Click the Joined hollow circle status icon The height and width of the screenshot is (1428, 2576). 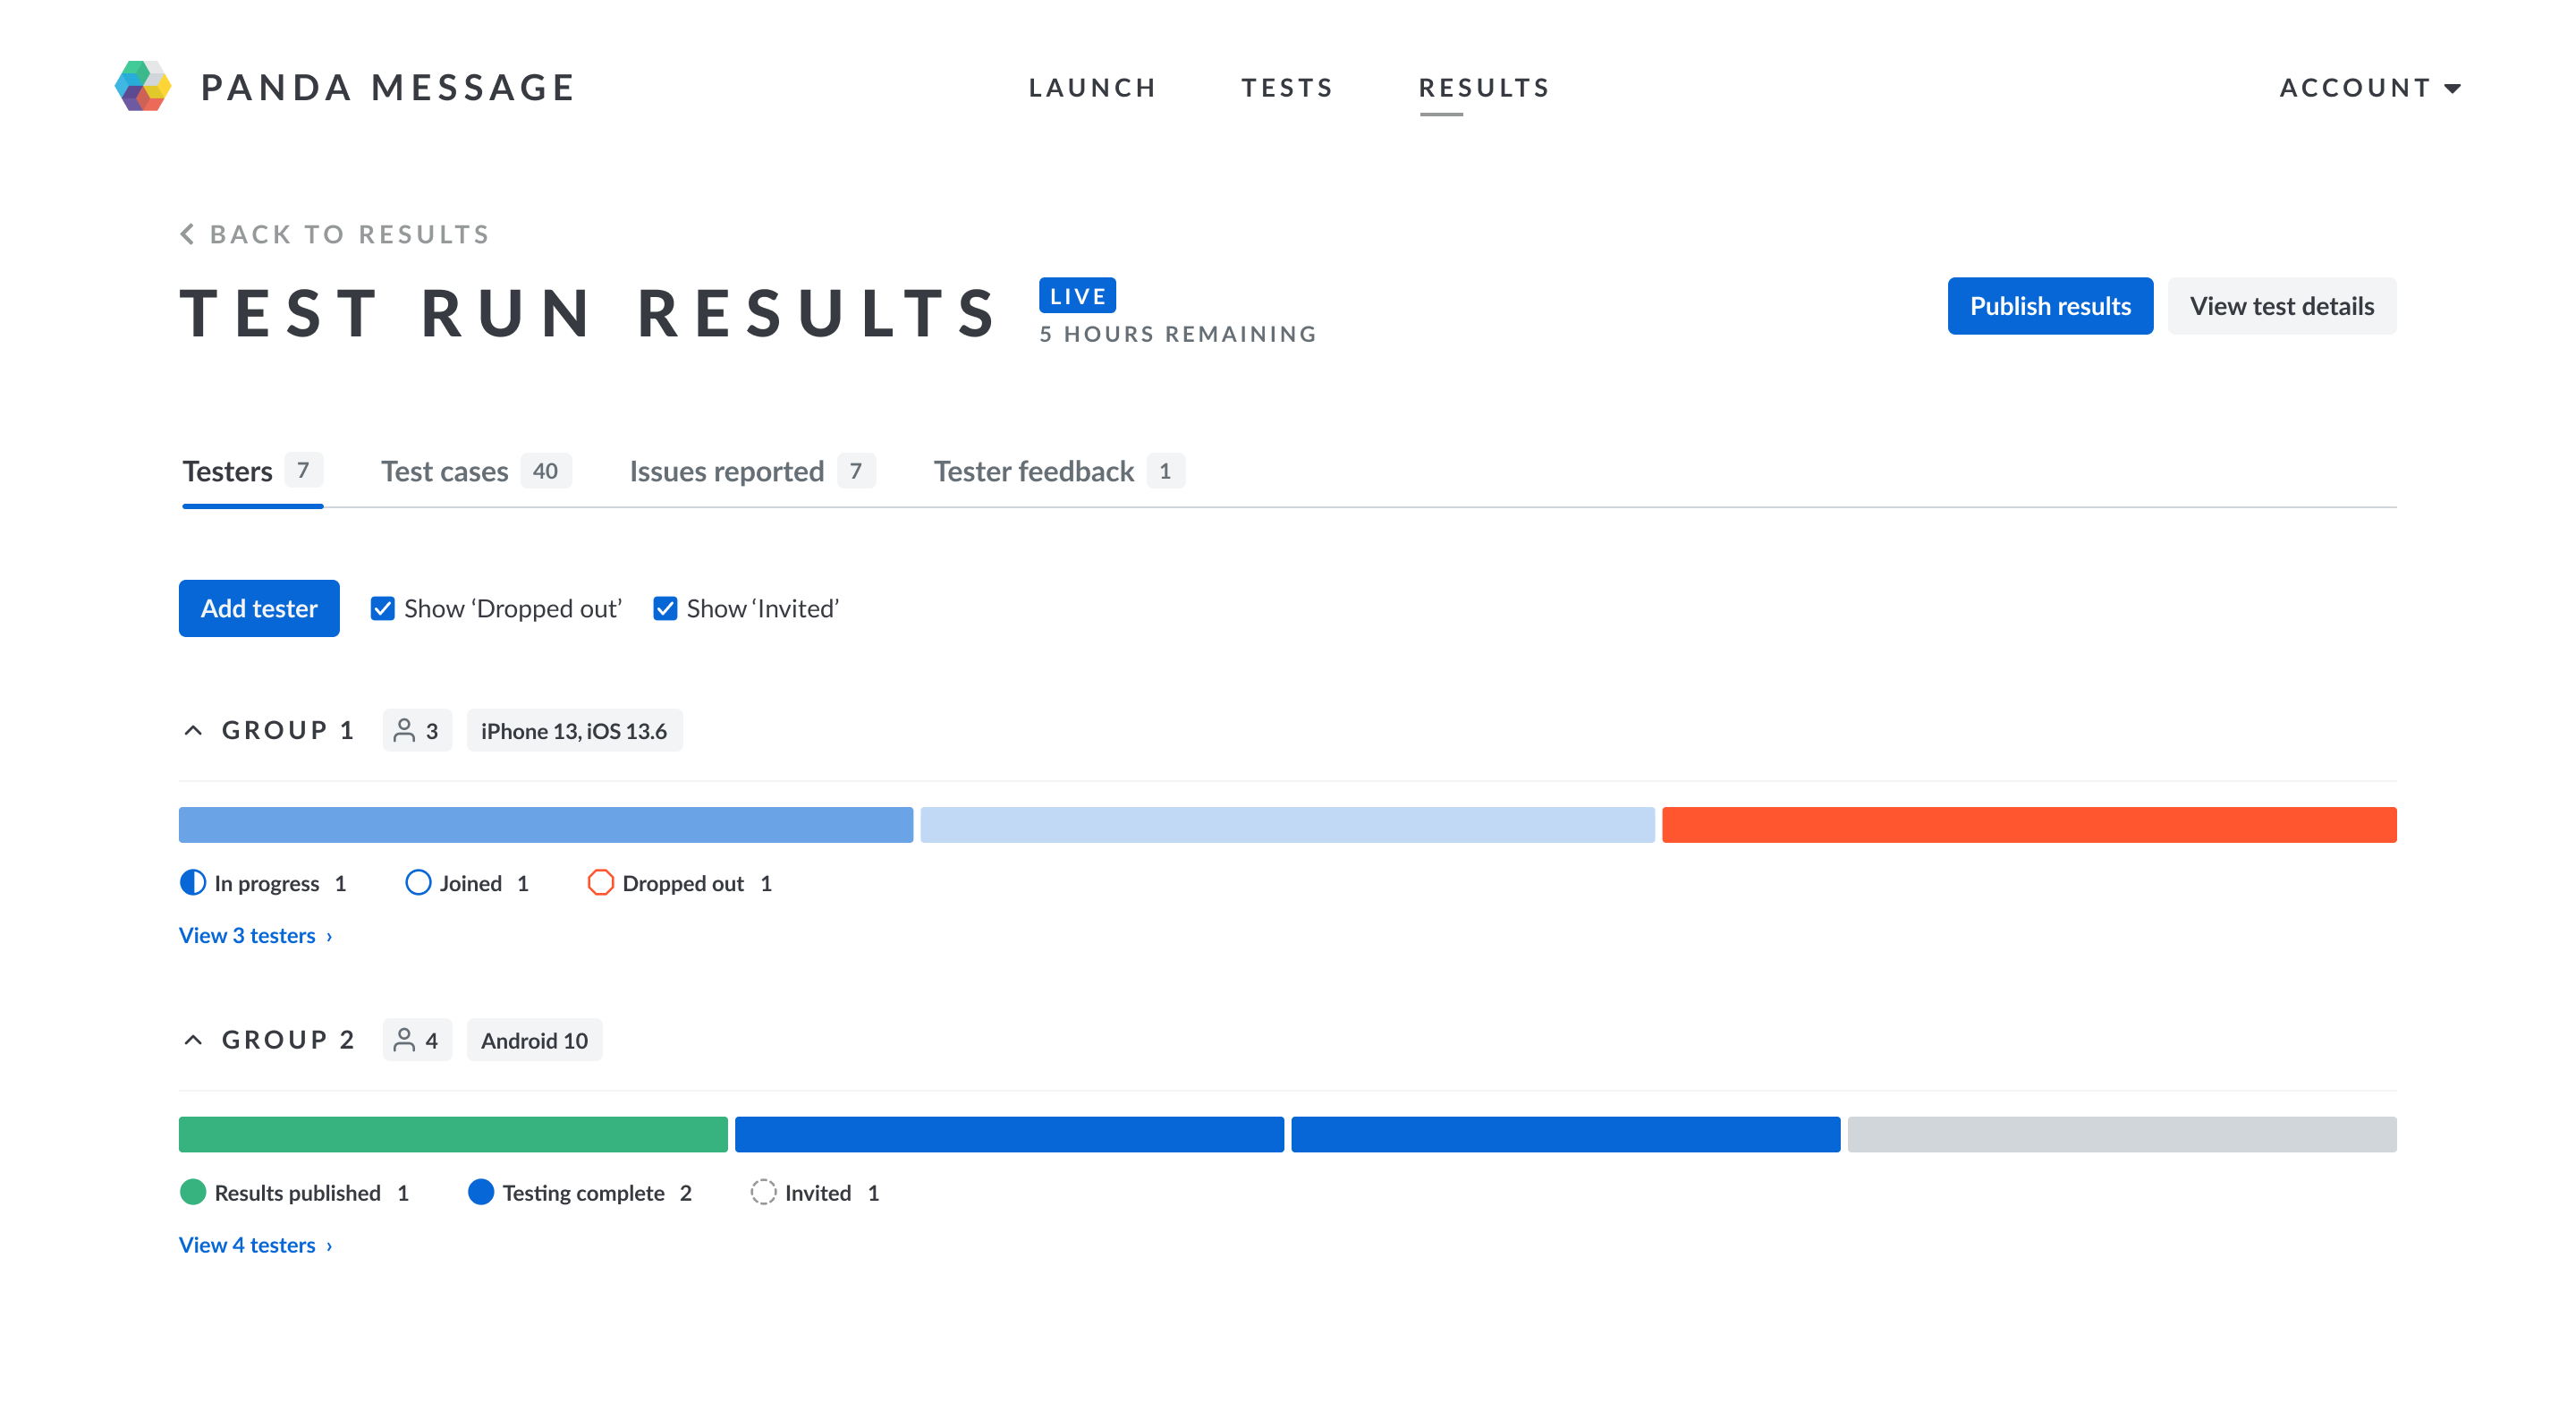click(x=418, y=883)
